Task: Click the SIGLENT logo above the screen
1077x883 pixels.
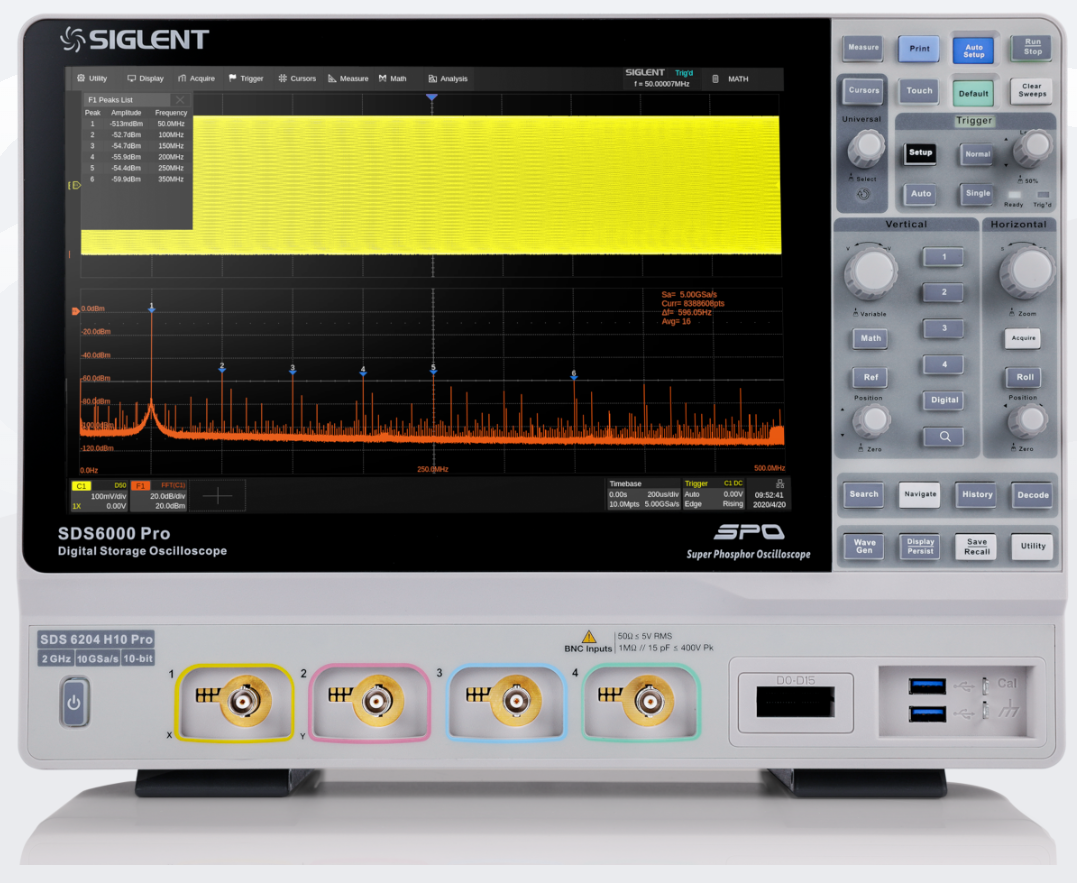Action: pos(135,39)
